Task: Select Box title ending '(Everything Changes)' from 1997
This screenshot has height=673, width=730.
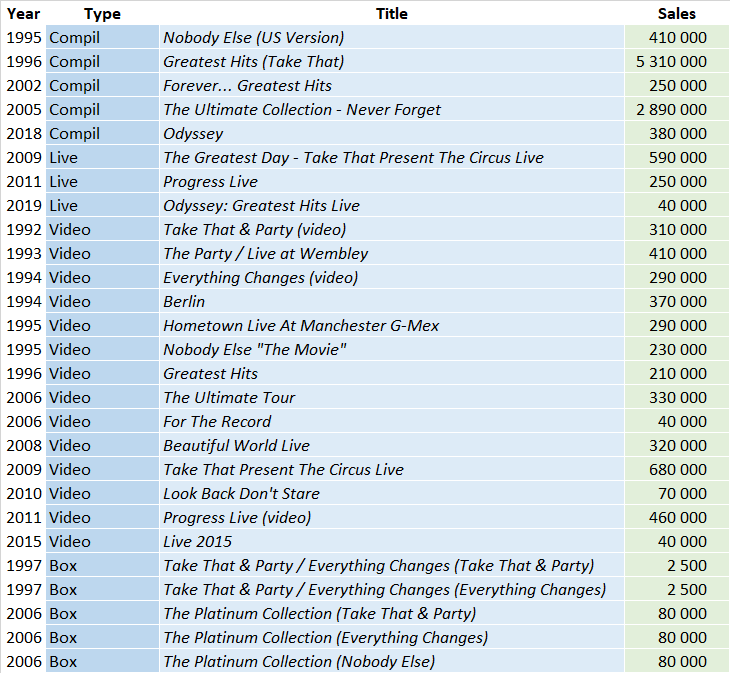Action: 385,590
